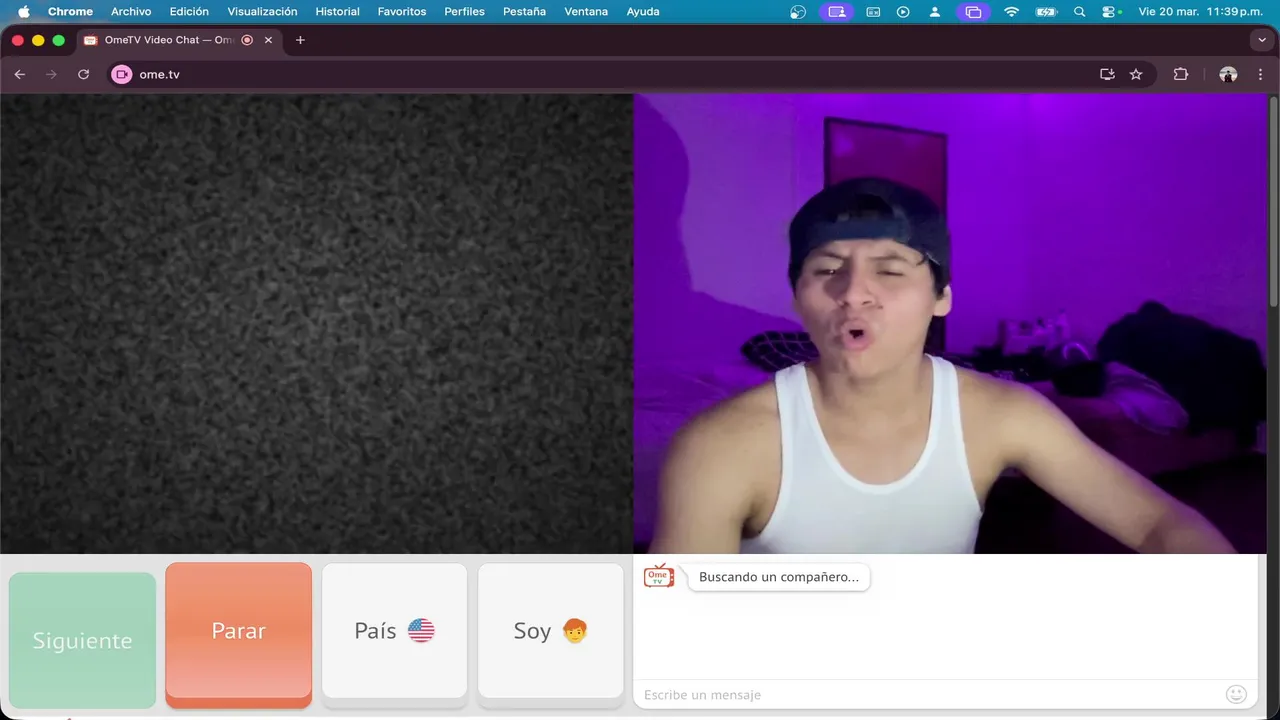Click the tab recording indicator
1280x720 pixels.
(x=247, y=40)
